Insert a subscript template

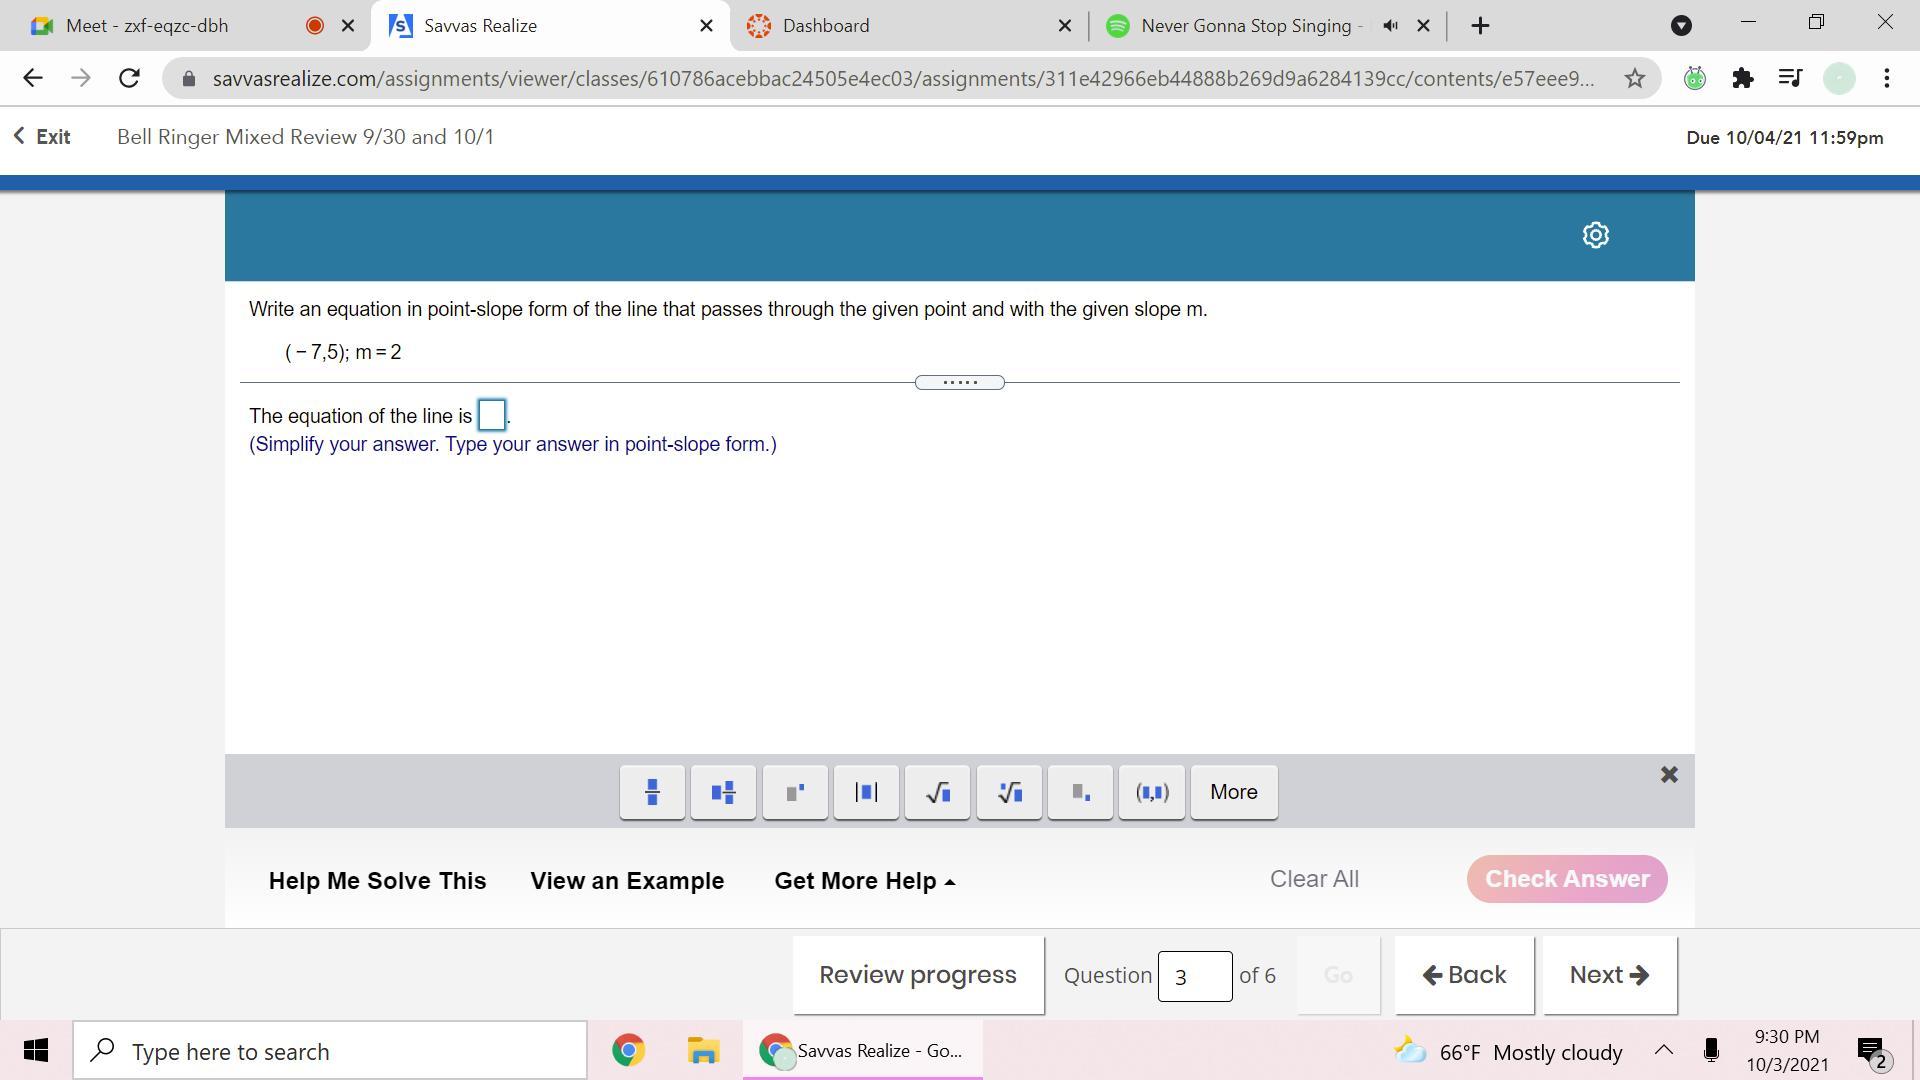1080,793
